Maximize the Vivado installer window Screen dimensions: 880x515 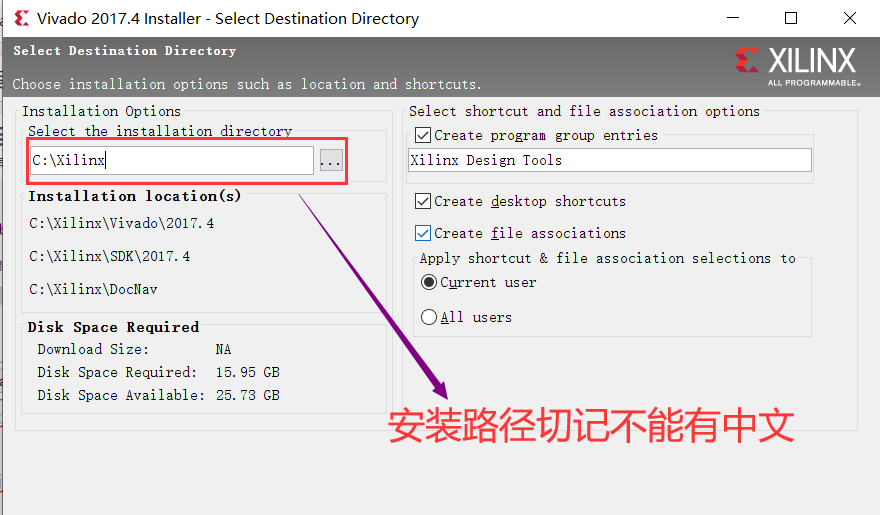pyautogui.click(x=791, y=18)
